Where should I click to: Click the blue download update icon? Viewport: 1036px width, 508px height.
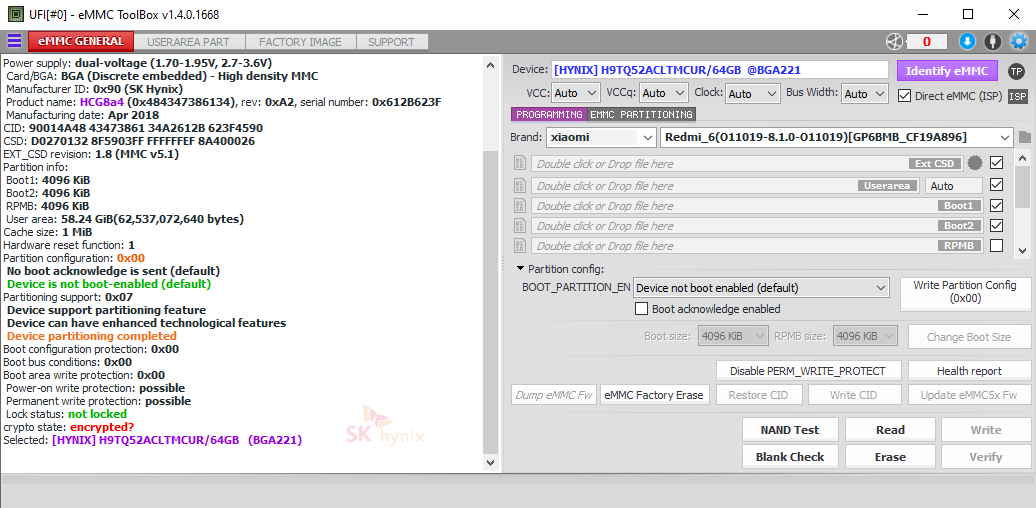967,42
